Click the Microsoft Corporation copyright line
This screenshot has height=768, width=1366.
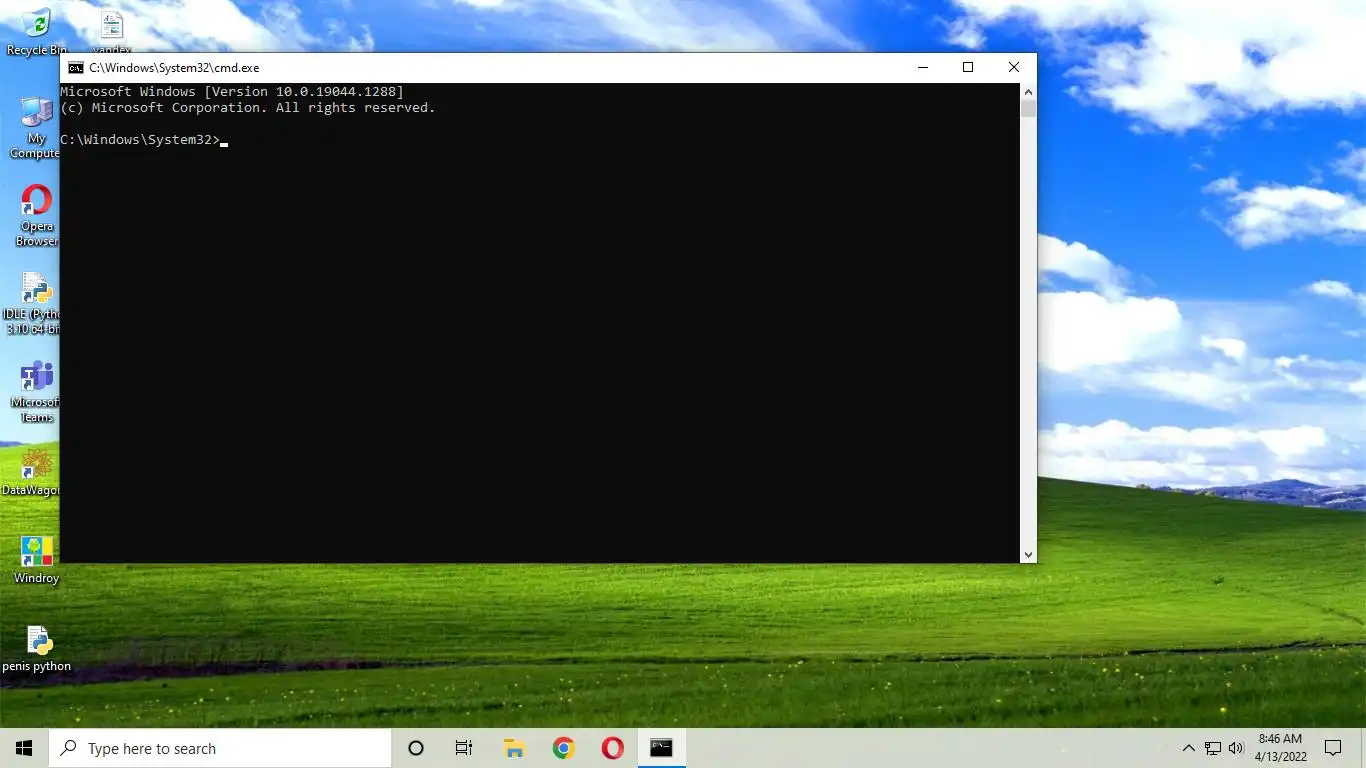pyautogui.click(x=248, y=107)
